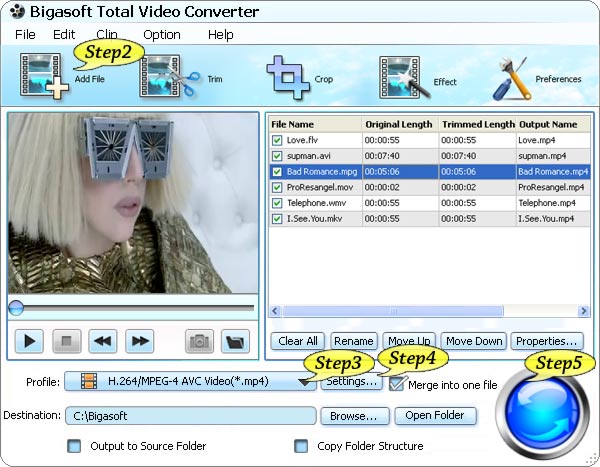Toggle Merge into one file checkbox
This screenshot has width=600, height=467.
(396, 384)
